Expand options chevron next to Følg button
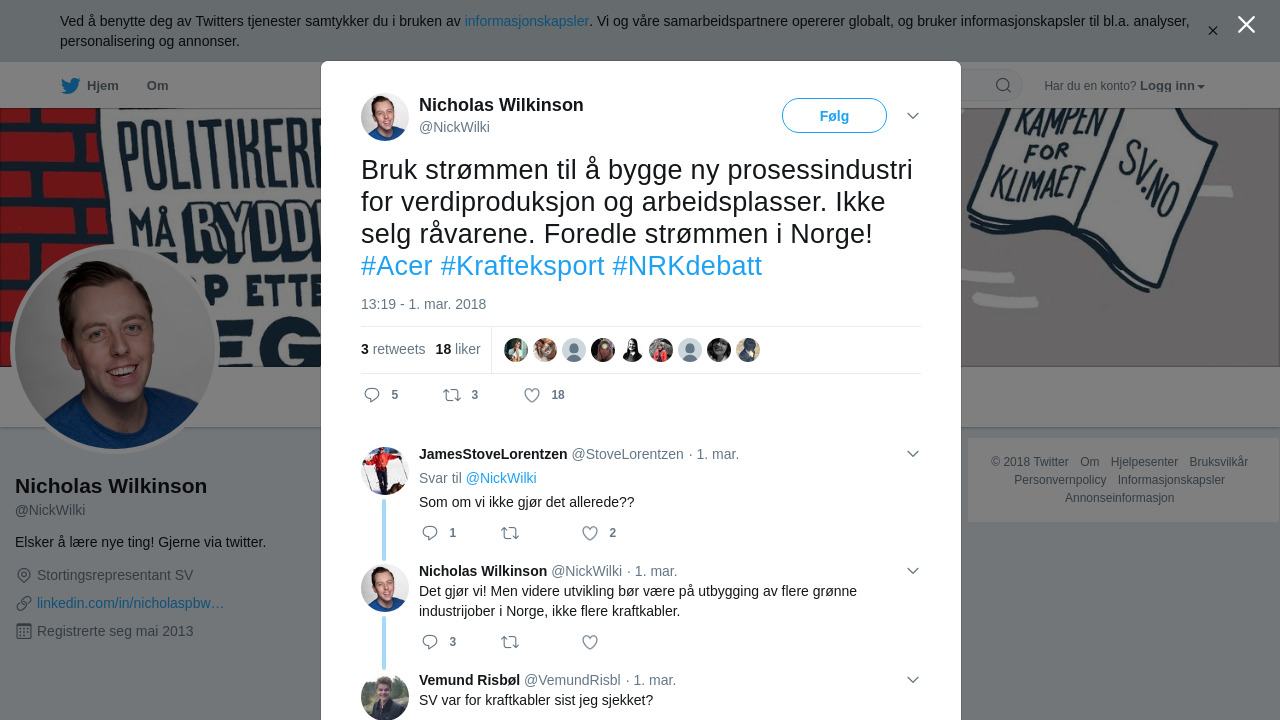 point(913,116)
